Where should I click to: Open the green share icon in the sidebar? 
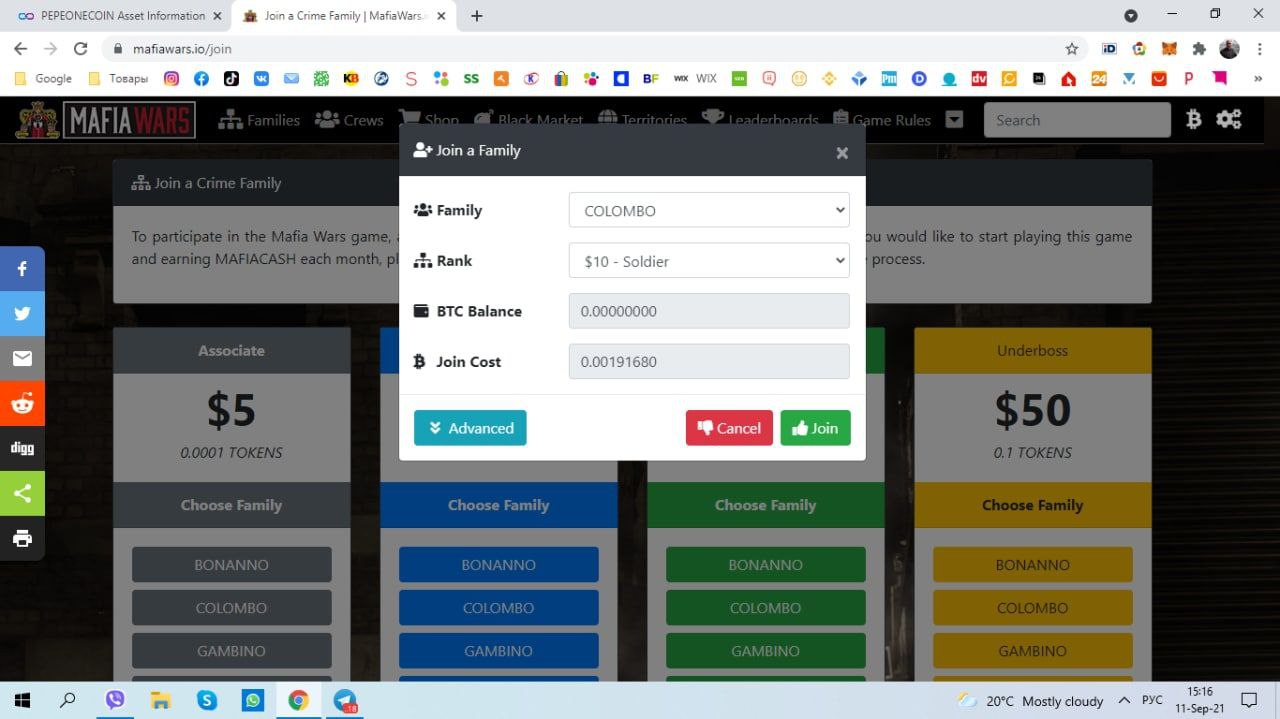(22, 493)
